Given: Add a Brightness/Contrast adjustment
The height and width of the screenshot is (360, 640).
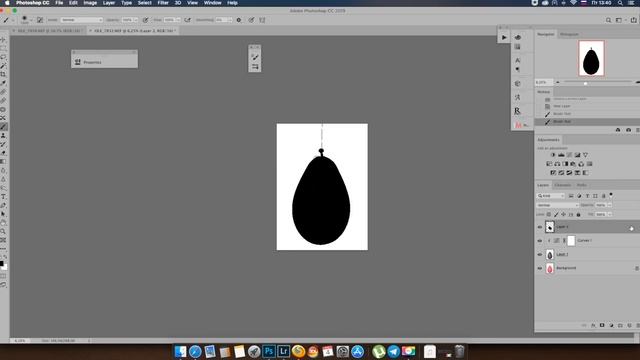Looking at the screenshot, I should coord(553,155).
